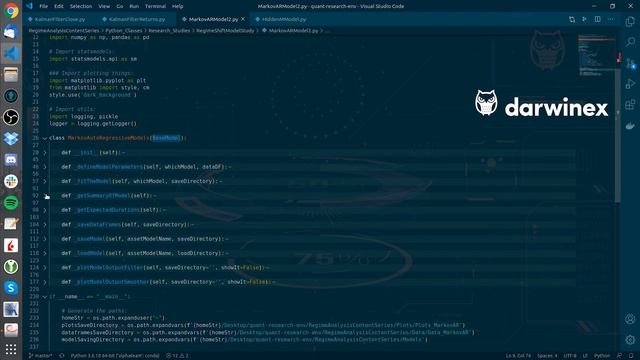Switch to HiddenMModel.py tab
The image size is (640, 360).
pos(284,19)
